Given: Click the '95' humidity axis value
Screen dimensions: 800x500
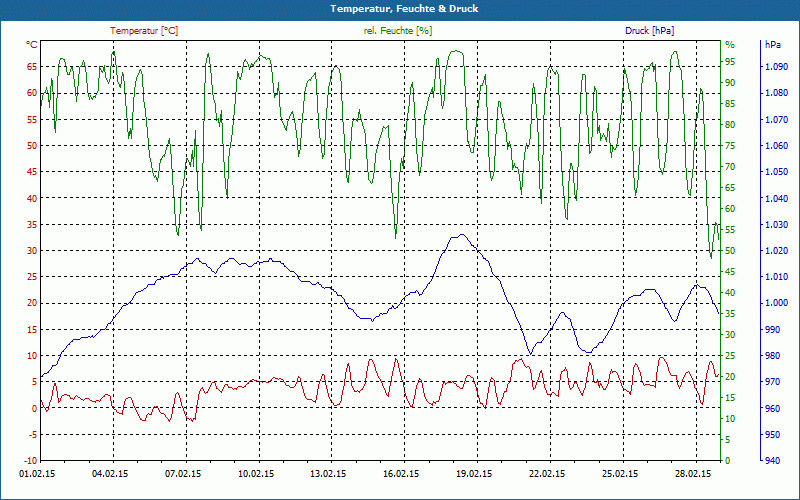Looking at the screenshot, I should (730, 62).
